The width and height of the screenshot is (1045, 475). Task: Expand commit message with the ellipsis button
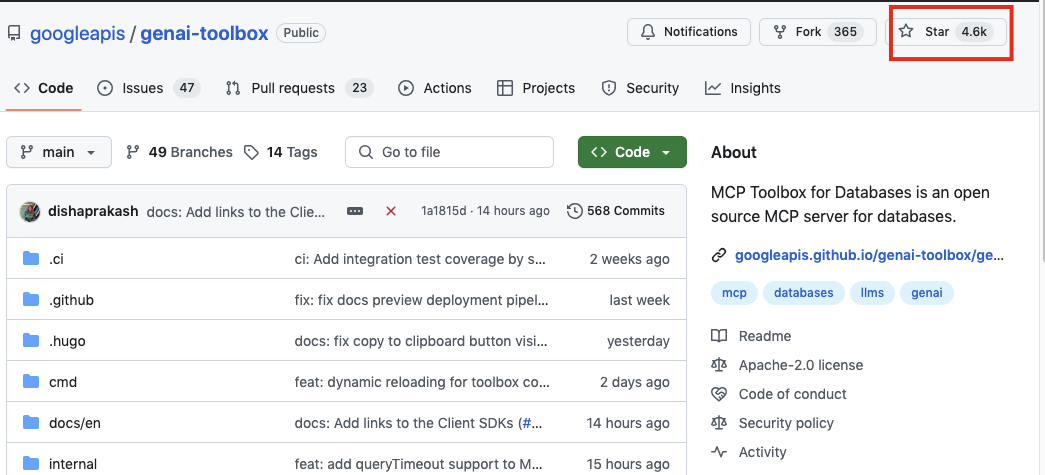pyautogui.click(x=355, y=211)
